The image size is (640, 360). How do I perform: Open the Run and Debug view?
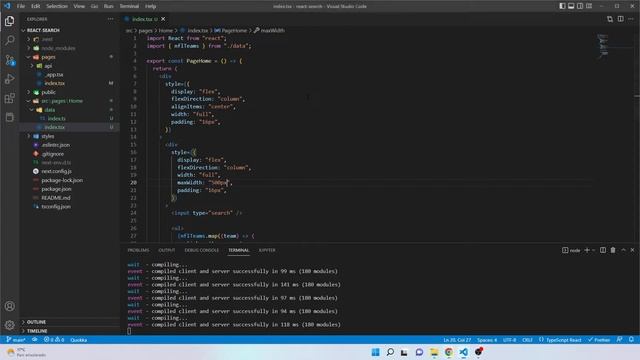[9, 79]
